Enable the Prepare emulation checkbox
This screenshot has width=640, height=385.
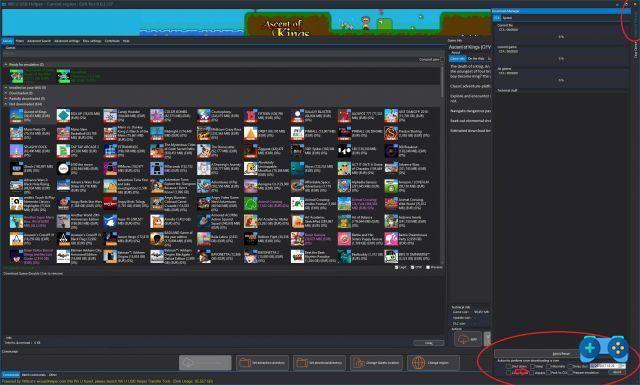coord(570,372)
